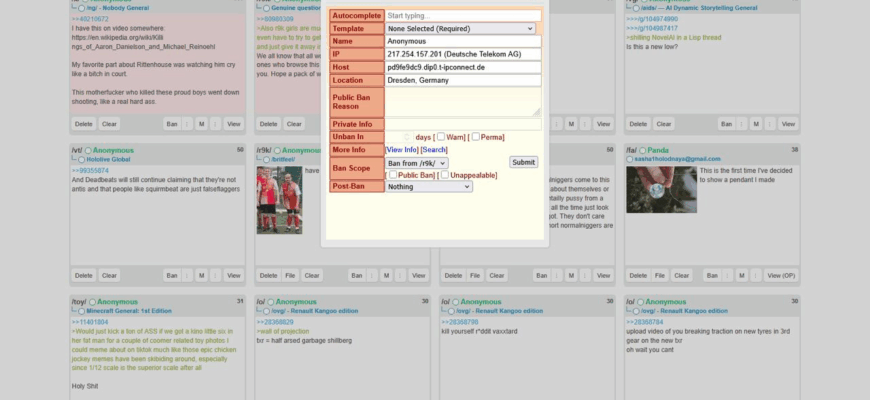The width and height of the screenshot is (870, 400).
Task: Check the Public Ban option
Action: click(392, 175)
